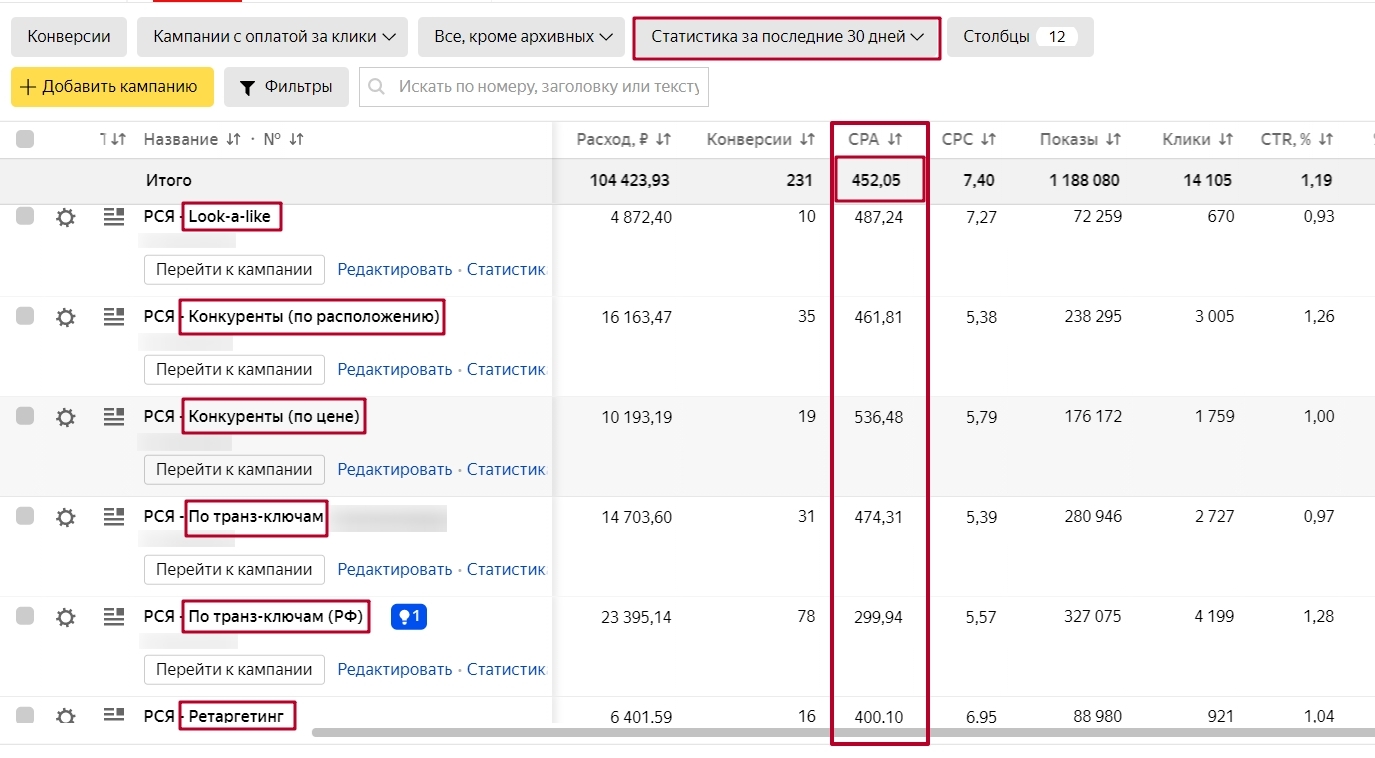Open settings gear for Look-a-like campaign

(x=66, y=217)
